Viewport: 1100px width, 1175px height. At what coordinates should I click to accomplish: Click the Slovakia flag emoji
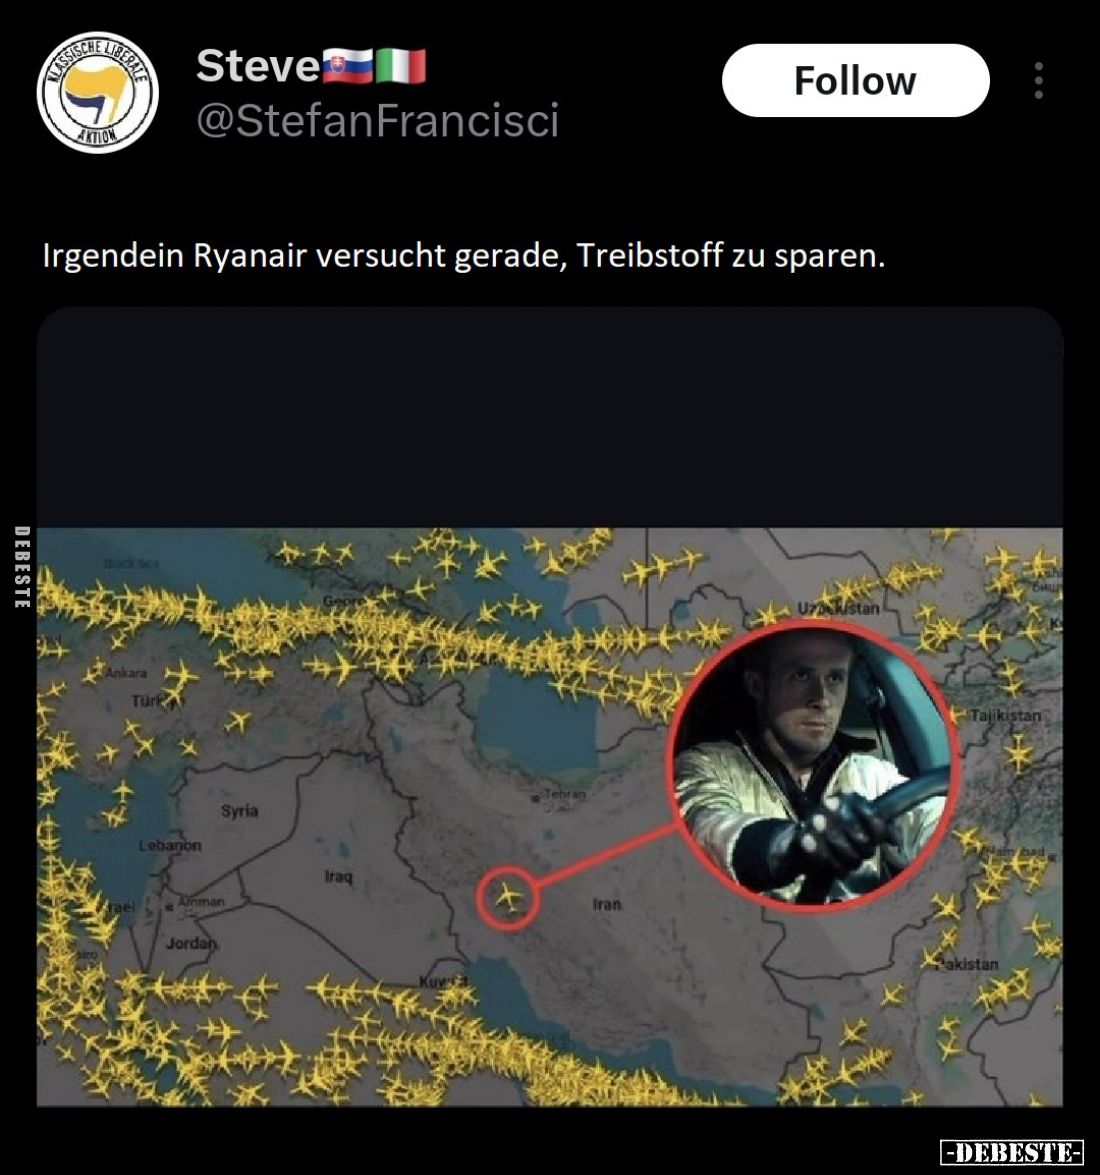point(348,67)
